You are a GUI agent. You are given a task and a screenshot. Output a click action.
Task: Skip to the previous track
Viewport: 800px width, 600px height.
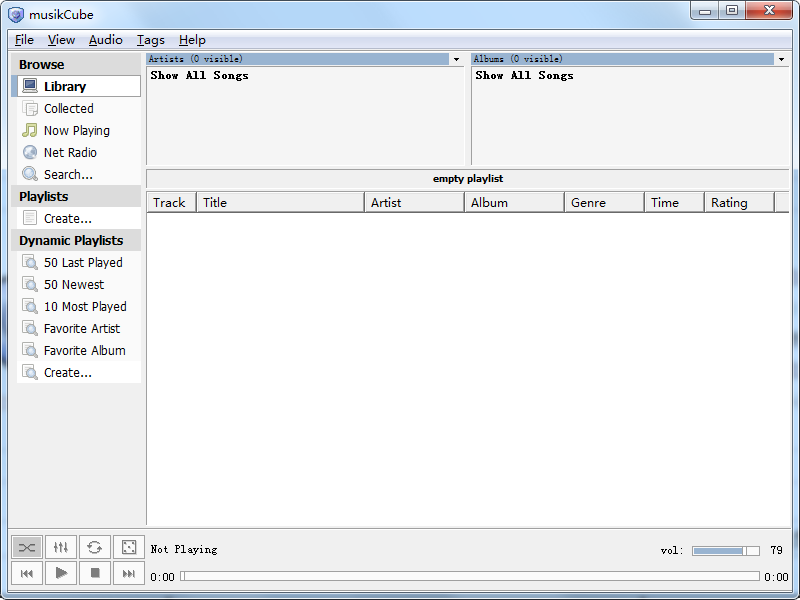point(27,573)
